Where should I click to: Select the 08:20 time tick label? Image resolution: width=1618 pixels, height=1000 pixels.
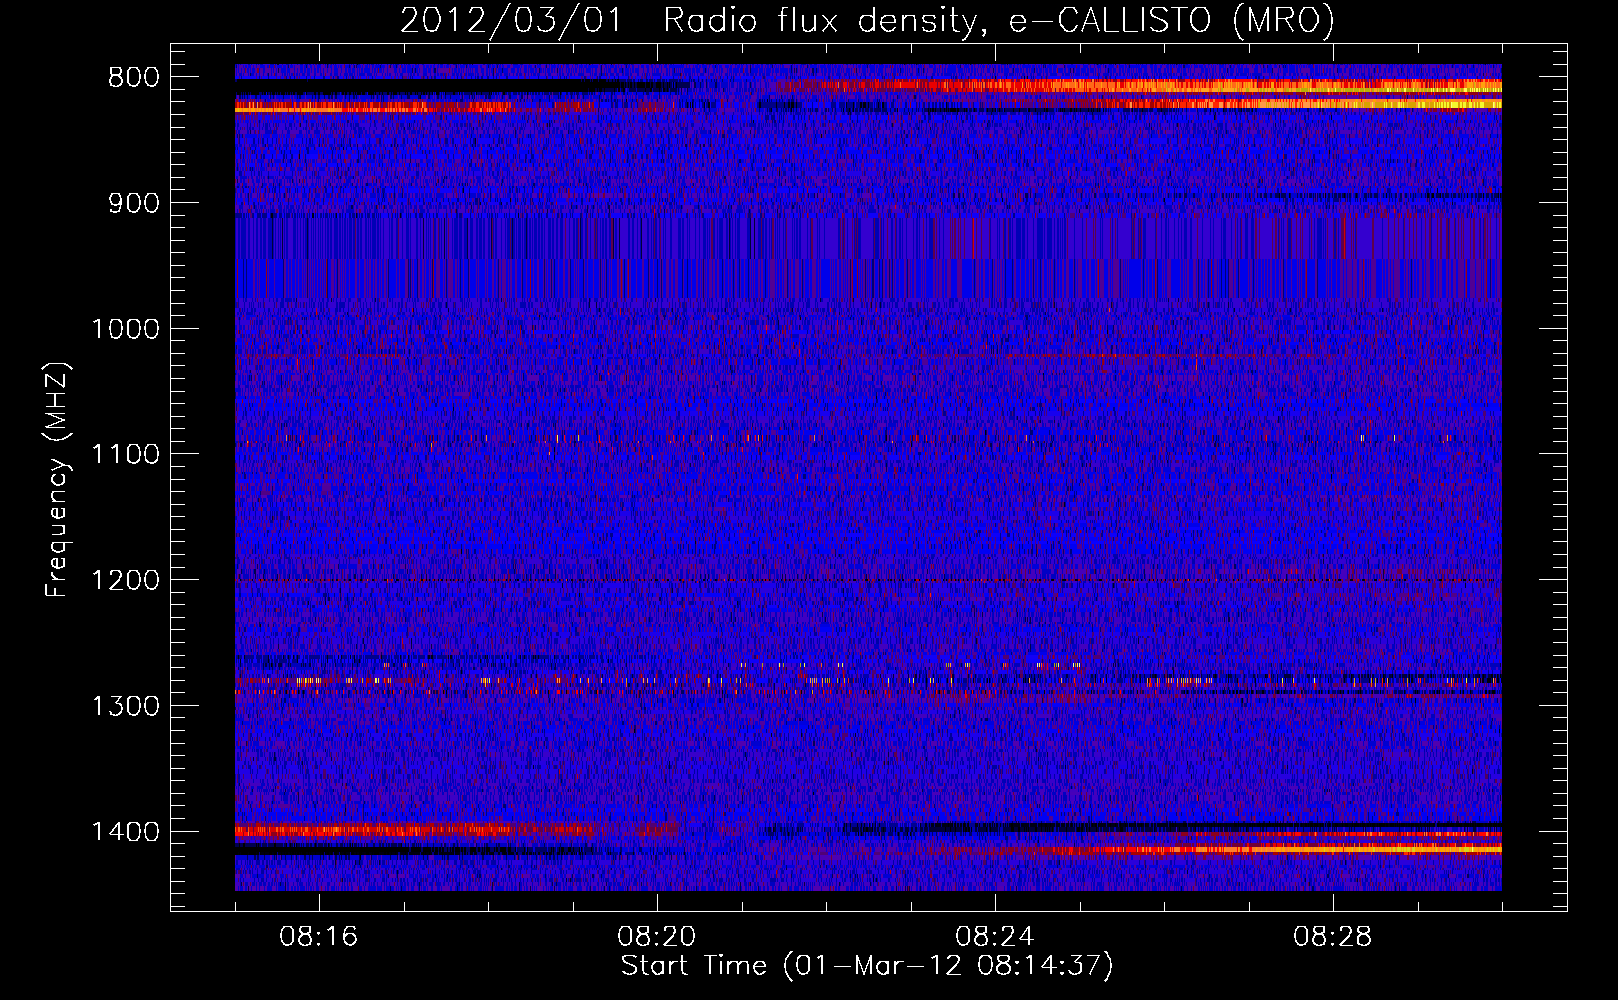(657, 937)
